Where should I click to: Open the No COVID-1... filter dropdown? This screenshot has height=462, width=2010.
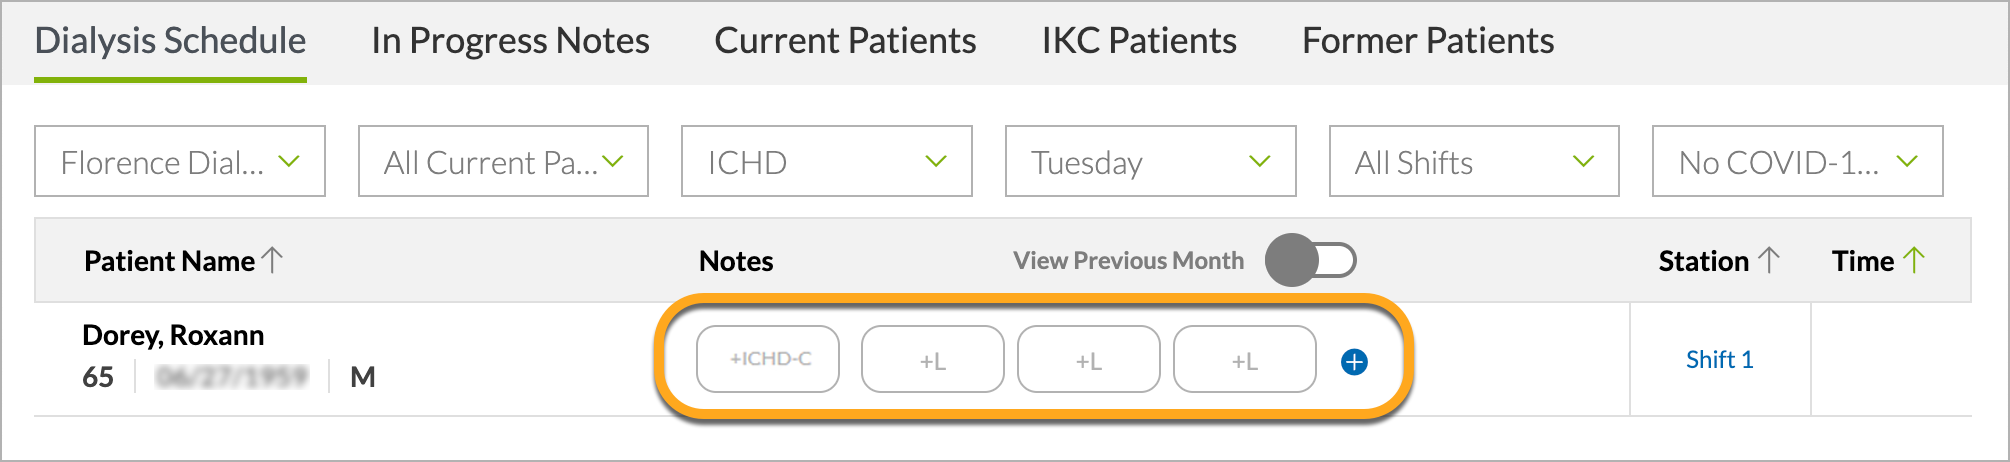click(1798, 161)
